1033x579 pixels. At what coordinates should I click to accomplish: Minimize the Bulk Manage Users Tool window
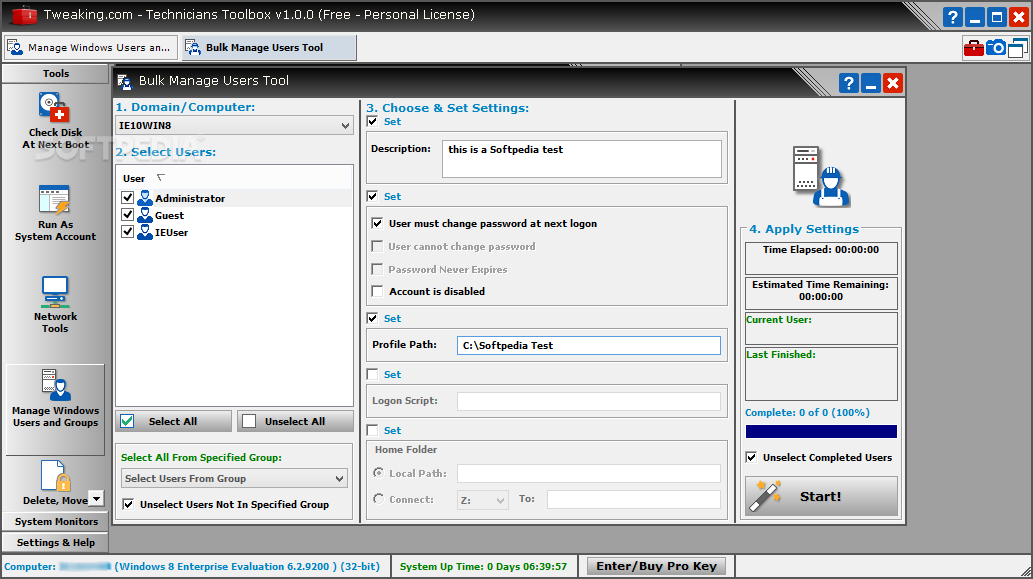pos(871,83)
